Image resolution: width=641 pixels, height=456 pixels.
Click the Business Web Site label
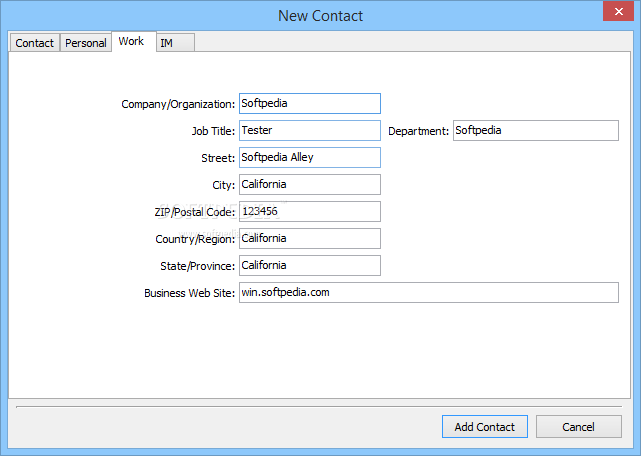(x=190, y=293)
